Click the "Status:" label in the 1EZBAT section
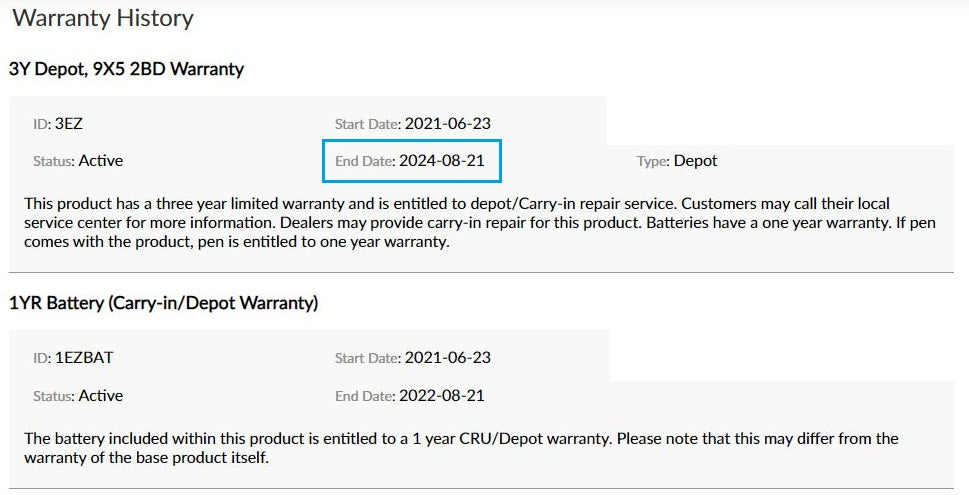This screenshot has width=969, height=495. click(54, 396)
